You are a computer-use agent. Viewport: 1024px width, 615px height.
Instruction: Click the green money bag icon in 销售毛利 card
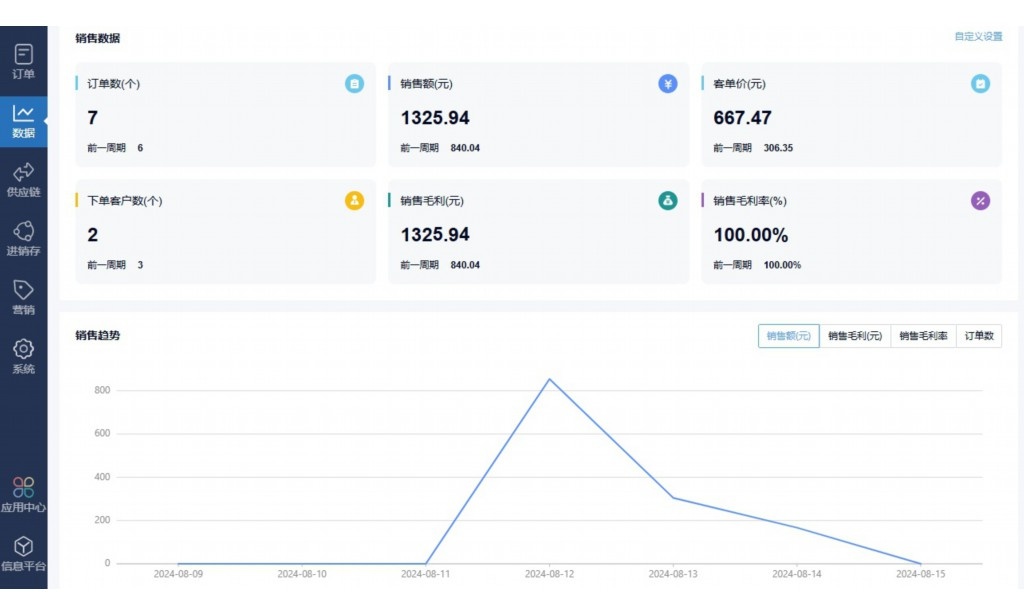[668, 201]
